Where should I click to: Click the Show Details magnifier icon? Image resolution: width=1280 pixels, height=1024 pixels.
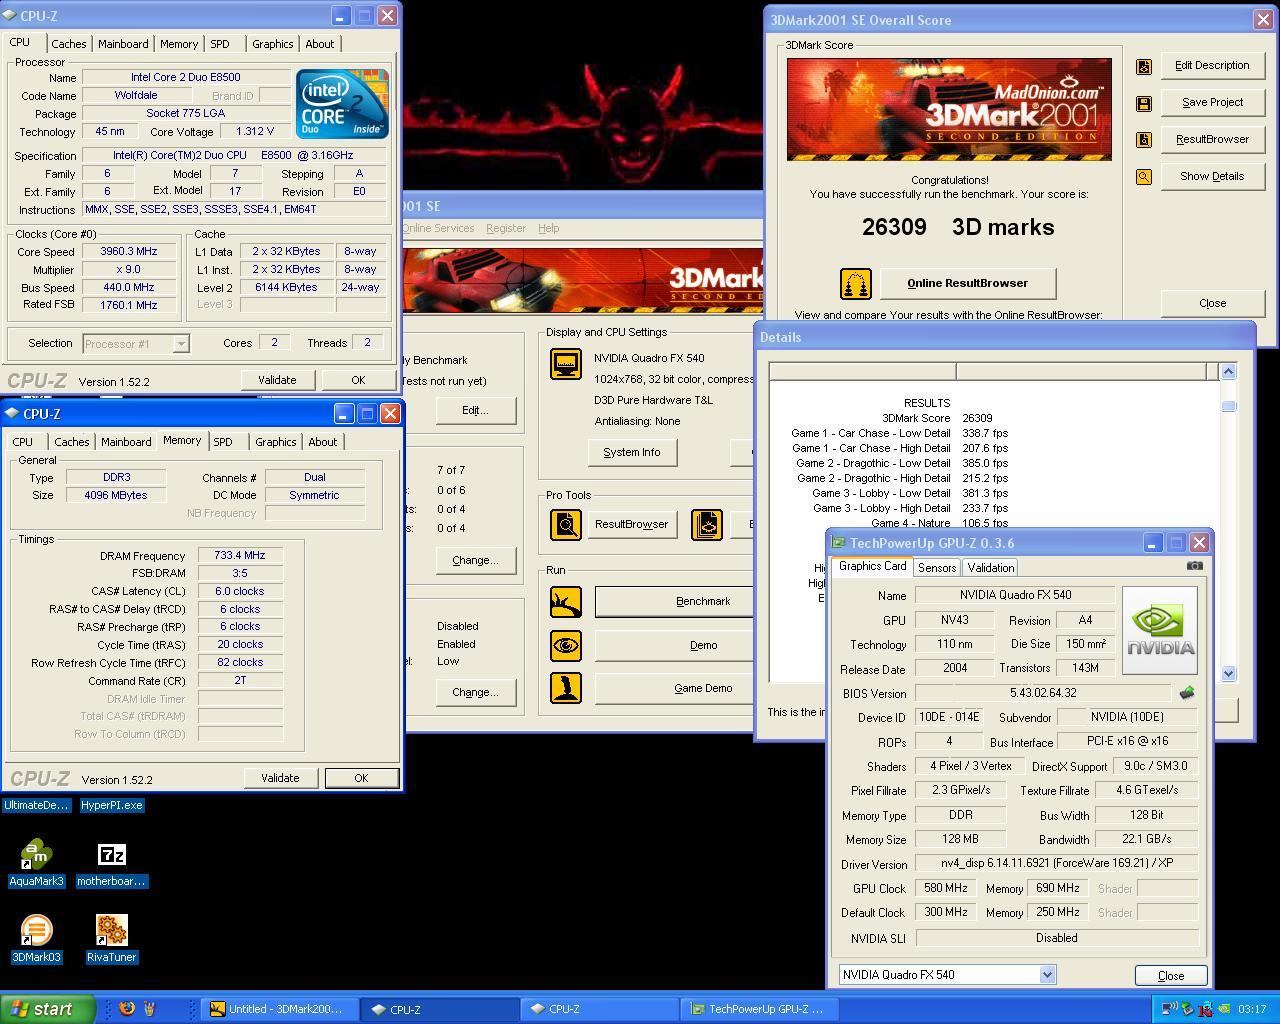point(1144,177)
